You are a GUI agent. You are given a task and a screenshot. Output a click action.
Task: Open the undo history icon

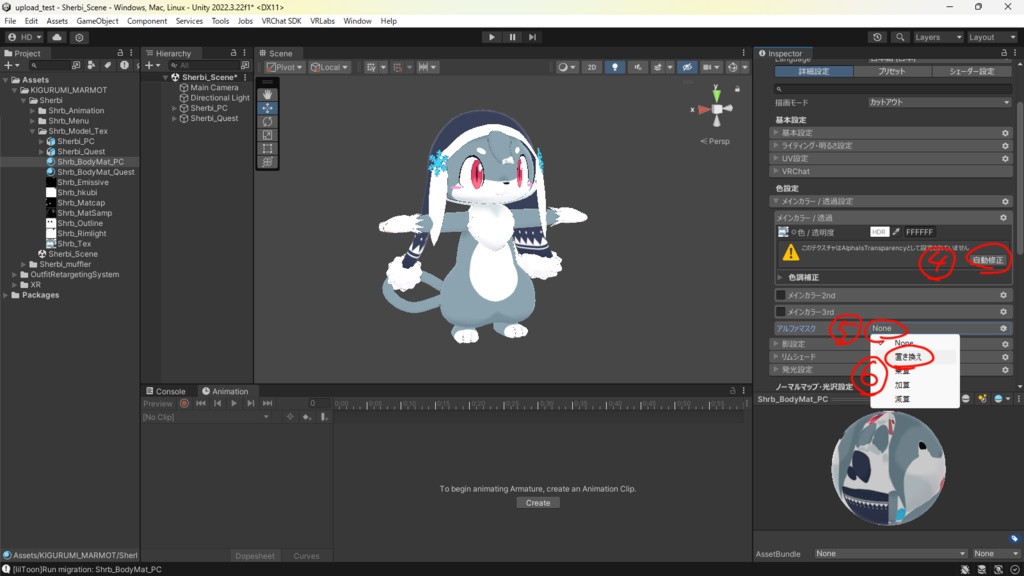coord(877,37)
